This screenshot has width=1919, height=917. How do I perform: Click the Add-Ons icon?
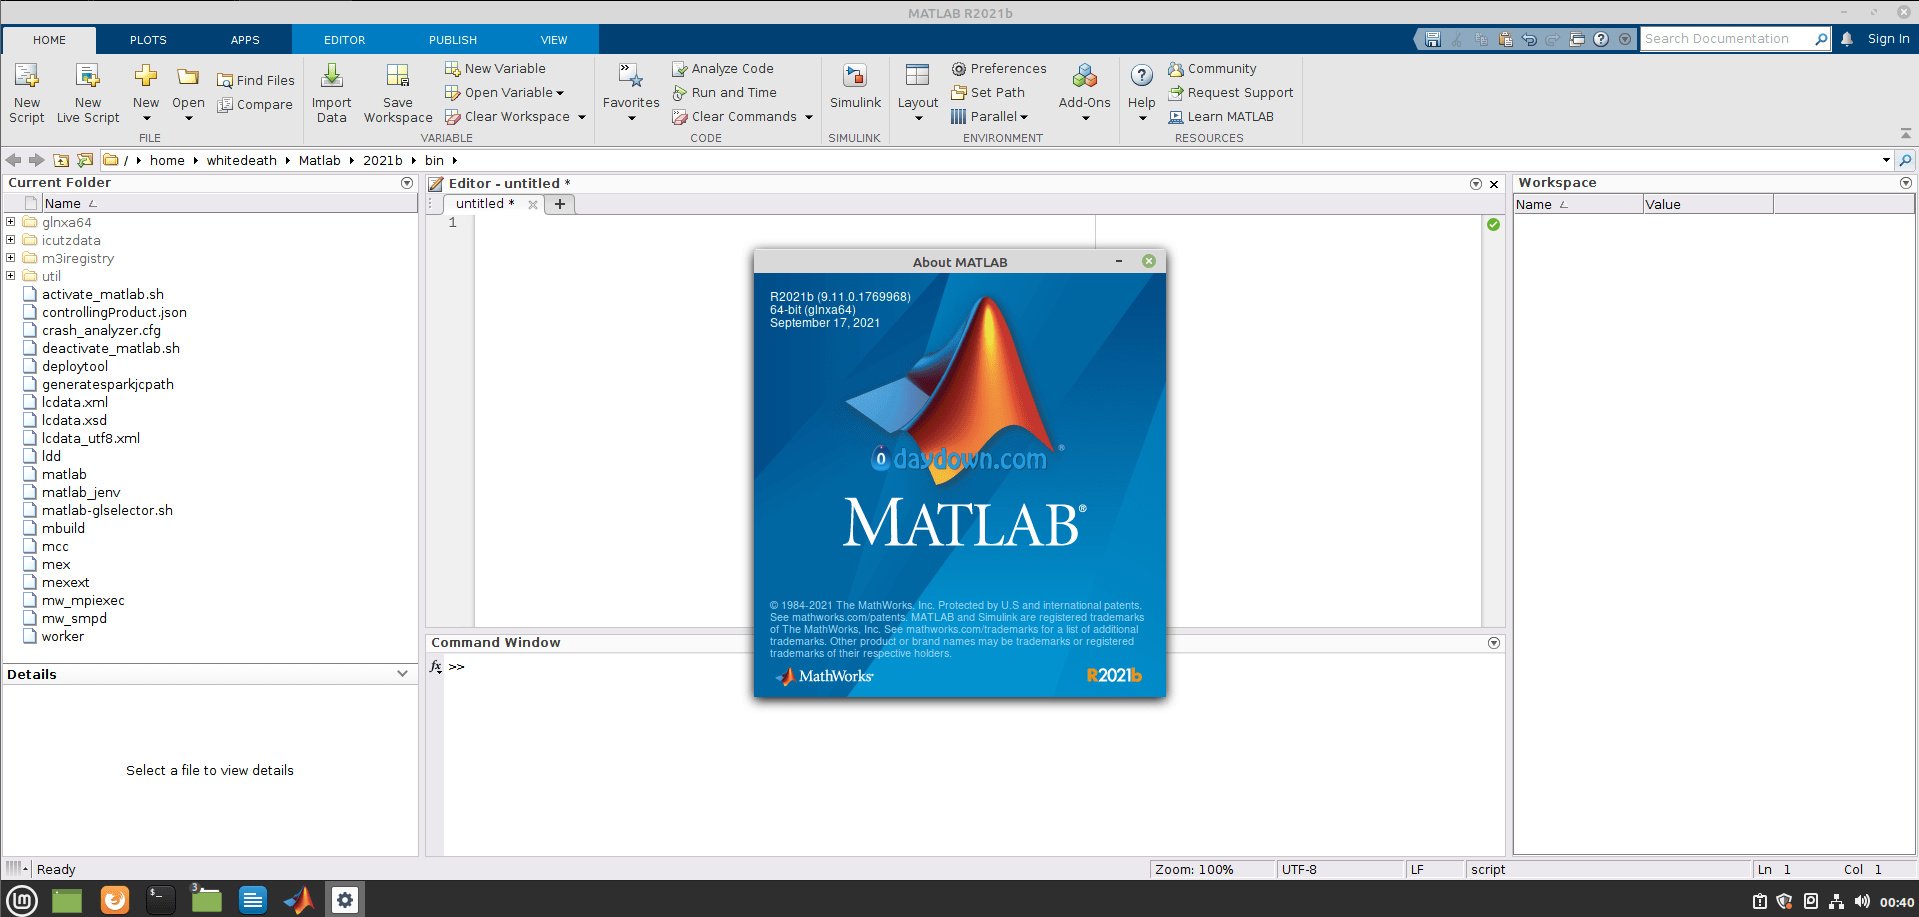pos(1085,76)
